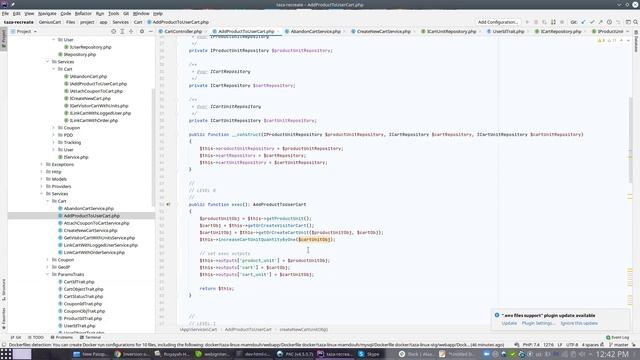Click the locate file target icon in Project panel
The image size is (640, 360).
113,31
